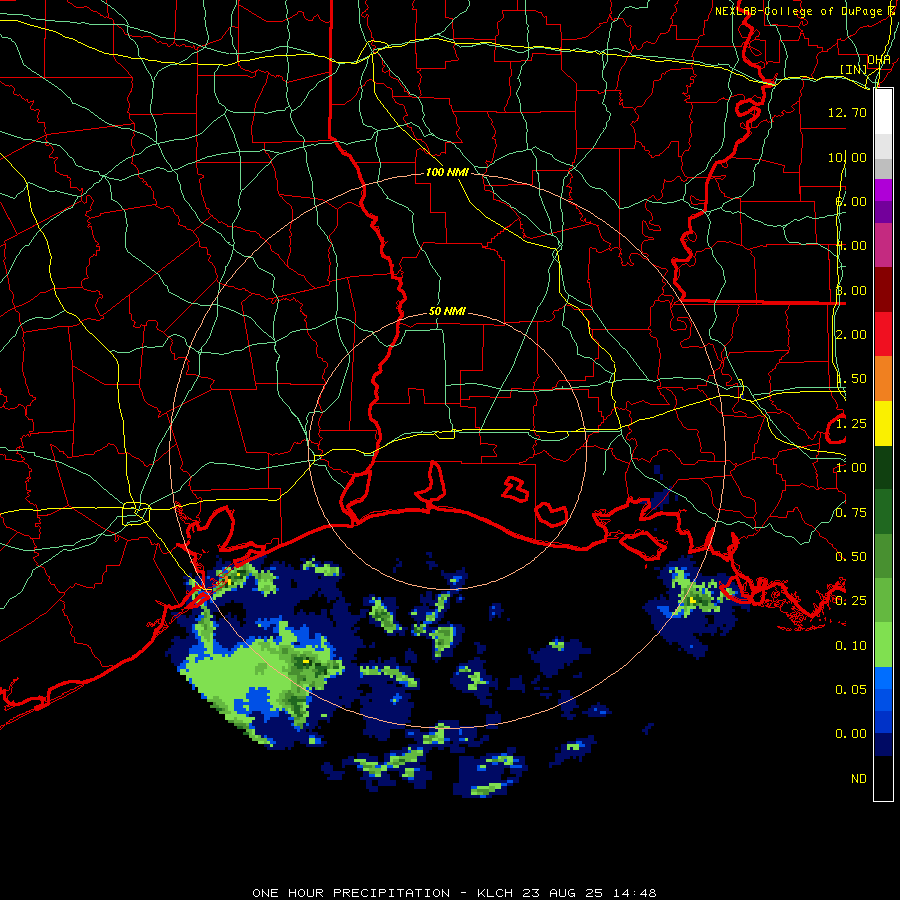Pick the light blue legend swatch
Viewport: 900px width, 900px height.
[x=883, y=678]
